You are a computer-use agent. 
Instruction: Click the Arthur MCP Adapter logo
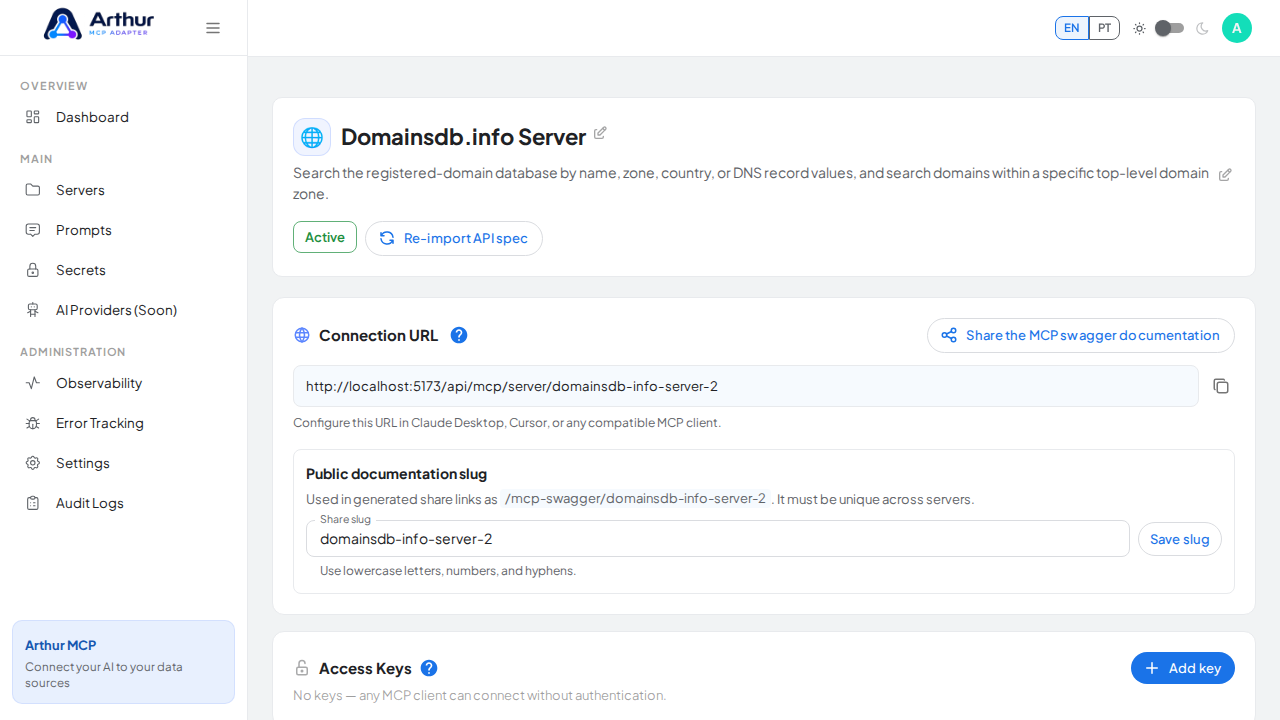(99, 24)
